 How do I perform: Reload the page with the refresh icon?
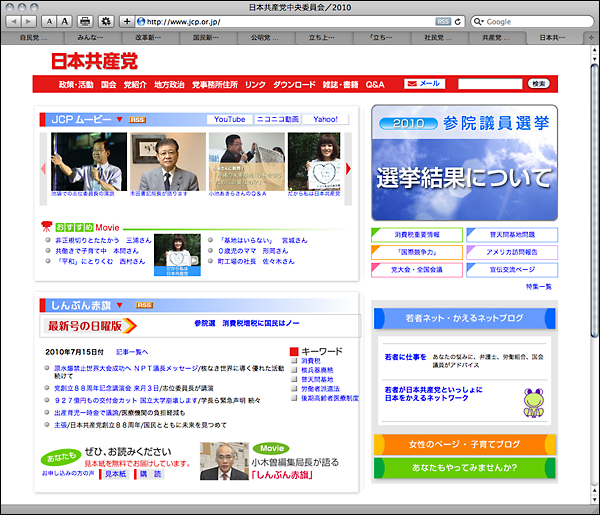[x=458, y=21]
